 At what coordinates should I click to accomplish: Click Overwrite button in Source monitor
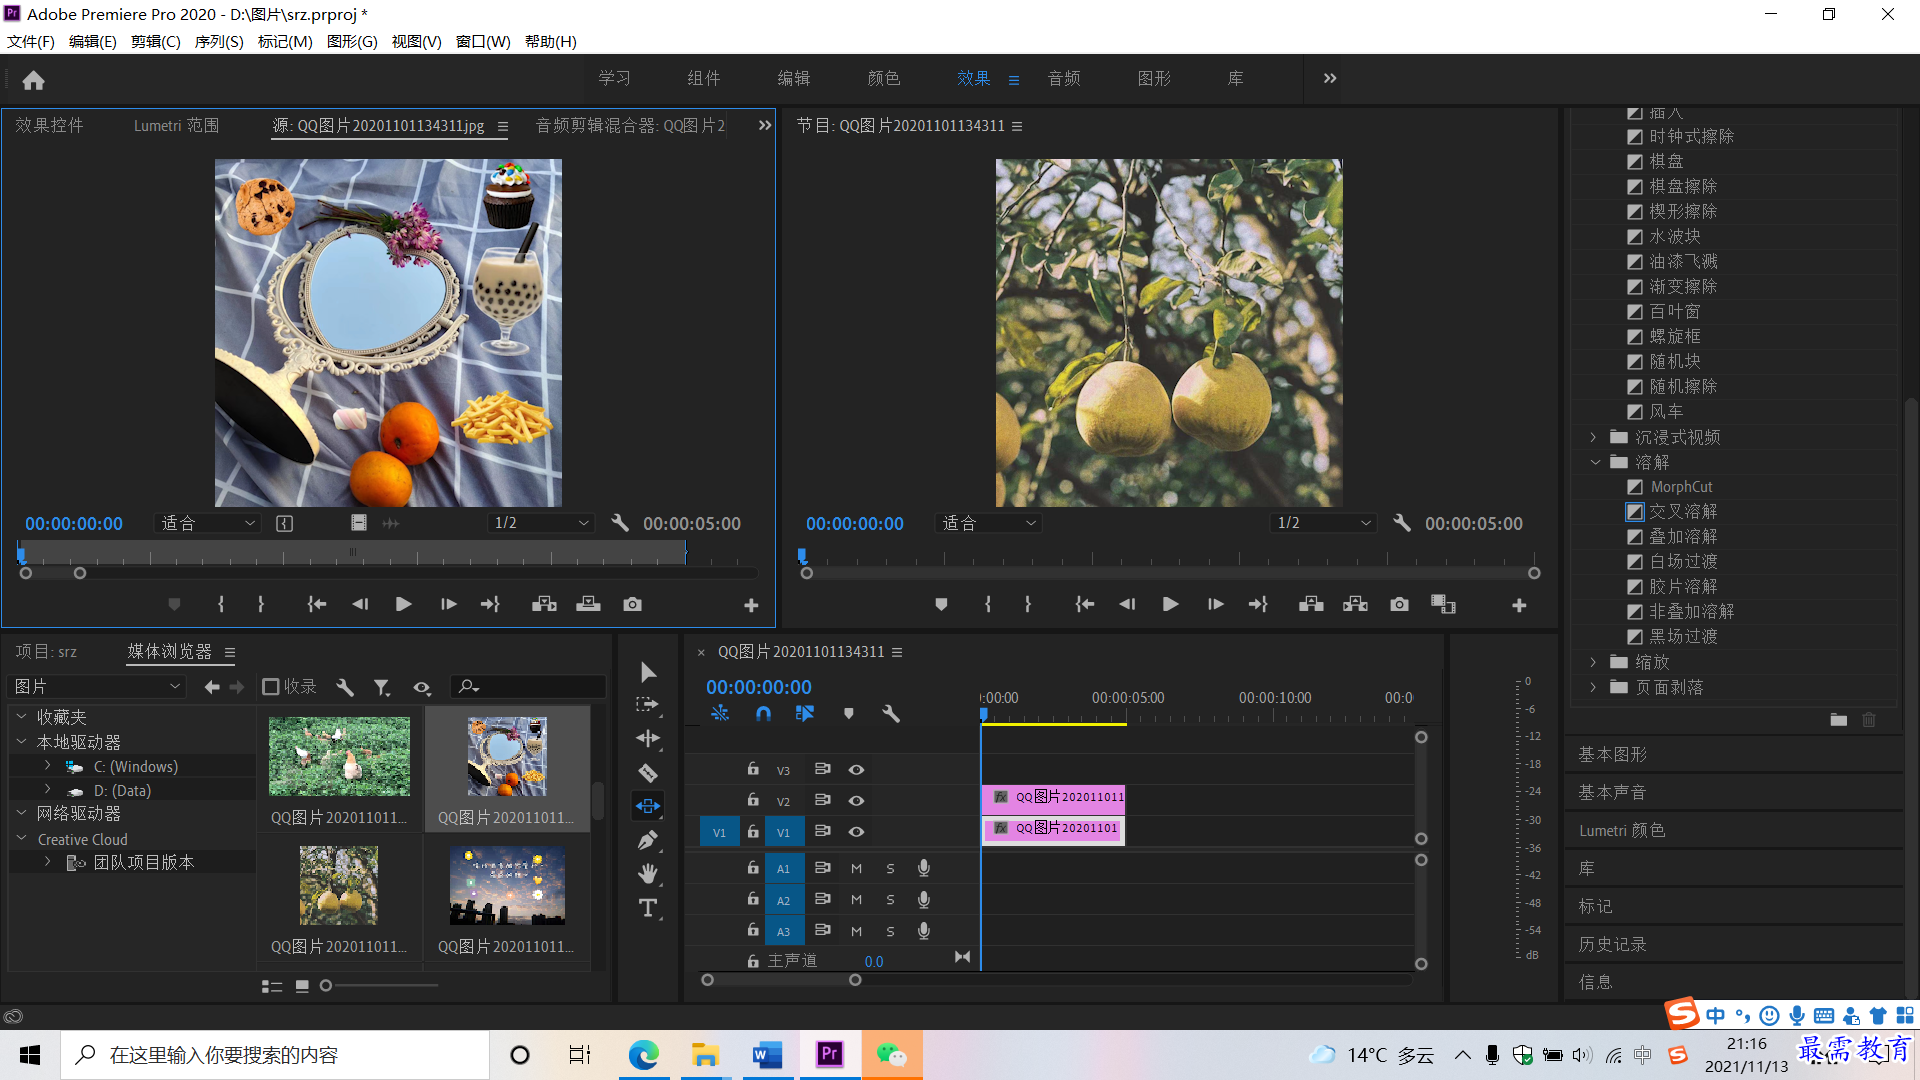click(x=588, y=604)
